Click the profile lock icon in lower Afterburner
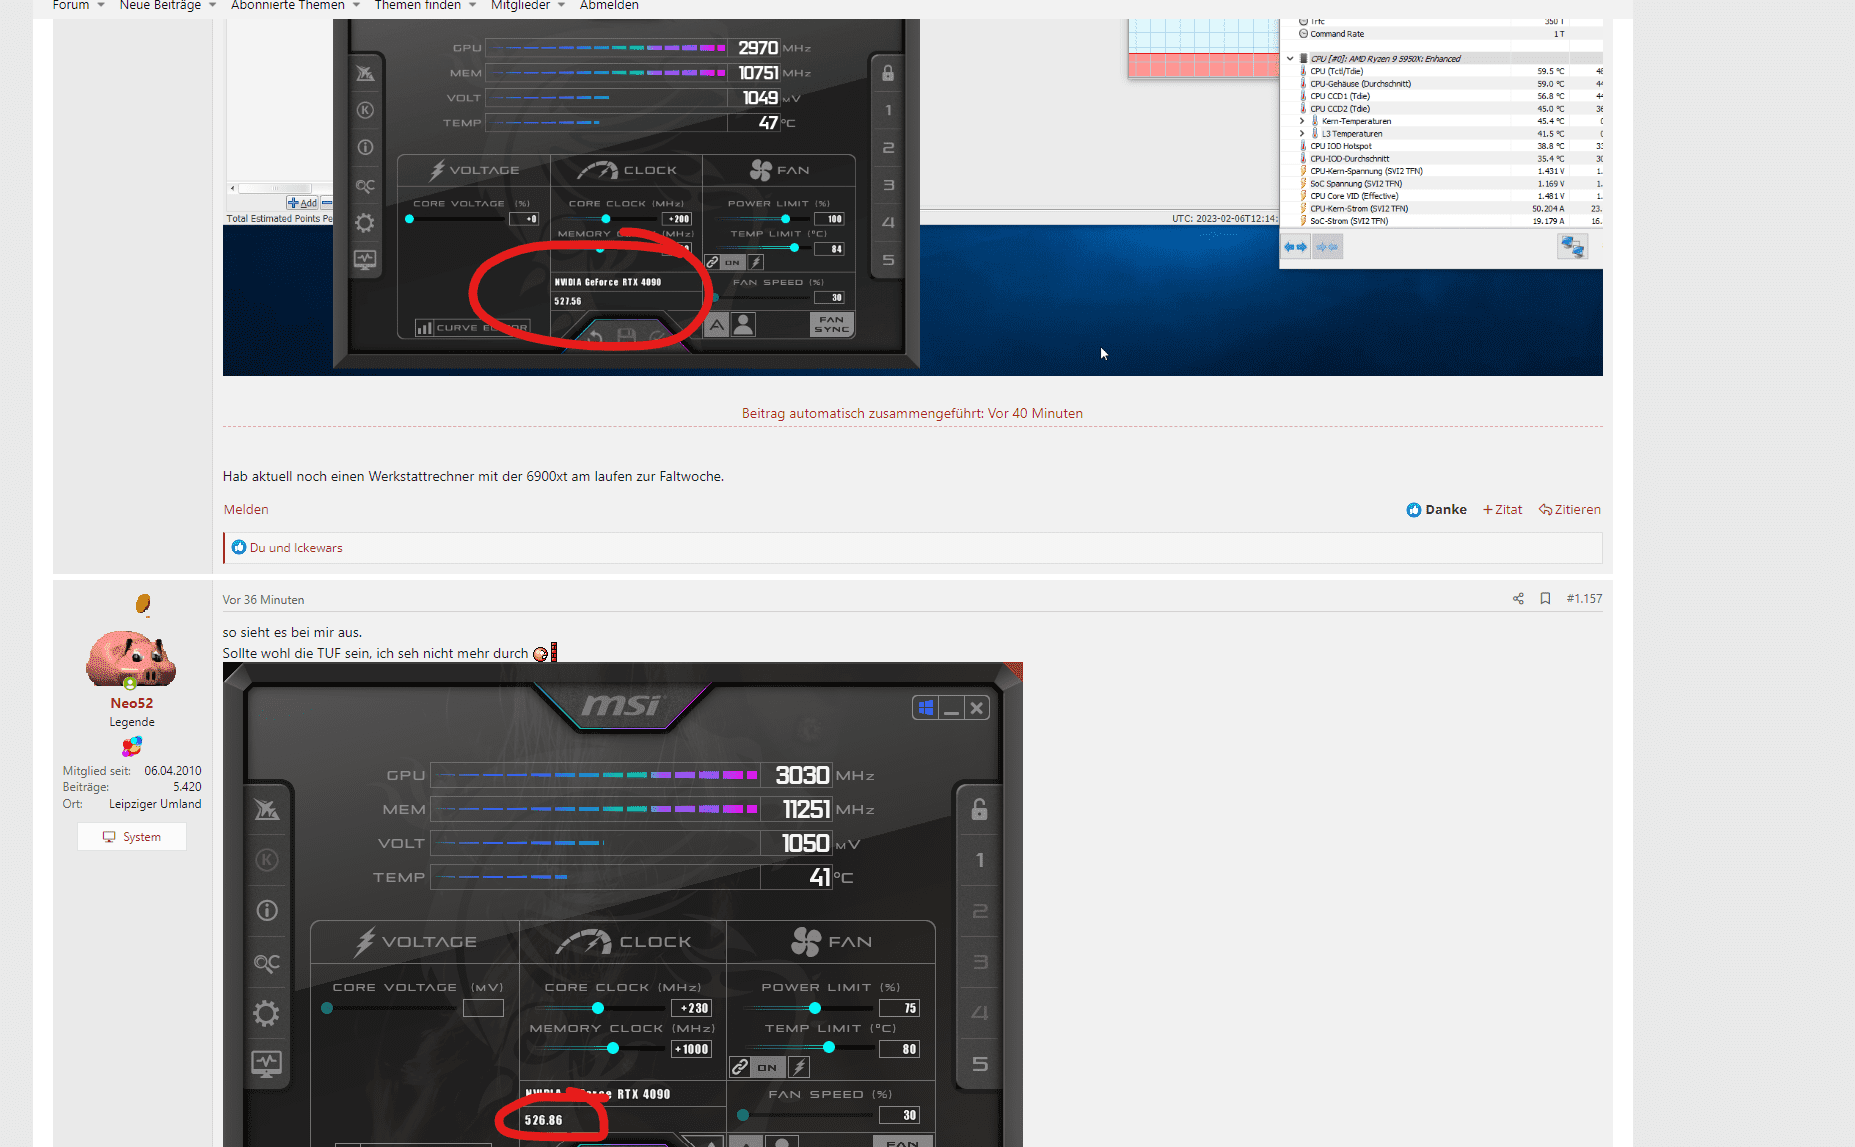This screenshot has height=1147, width=1855. (x=979, y=809)
